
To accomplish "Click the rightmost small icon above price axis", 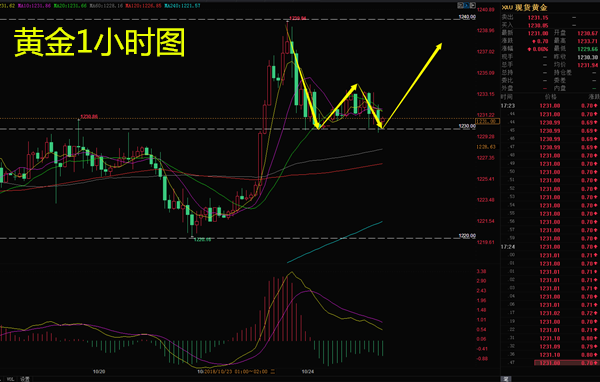I will point(473,5).
